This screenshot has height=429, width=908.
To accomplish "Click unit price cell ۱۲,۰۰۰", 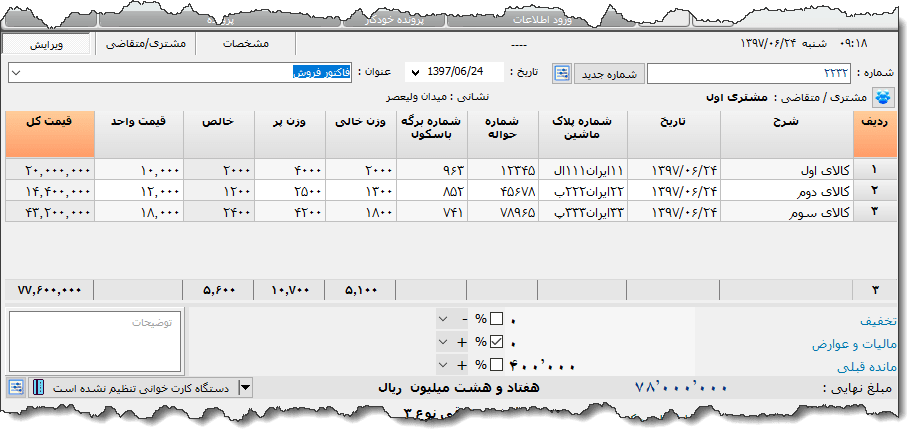I will [139, 190].
